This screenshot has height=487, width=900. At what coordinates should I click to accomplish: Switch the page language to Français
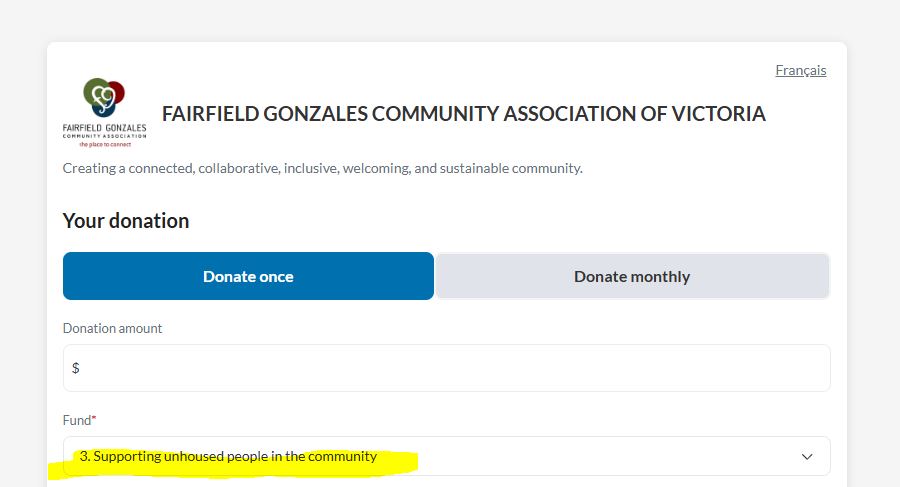click(x=801, y=70)
